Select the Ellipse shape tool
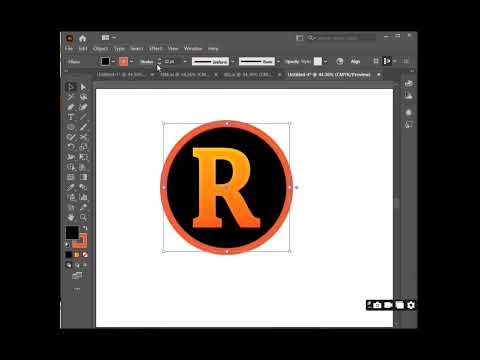480x360 pixels. 71,127
